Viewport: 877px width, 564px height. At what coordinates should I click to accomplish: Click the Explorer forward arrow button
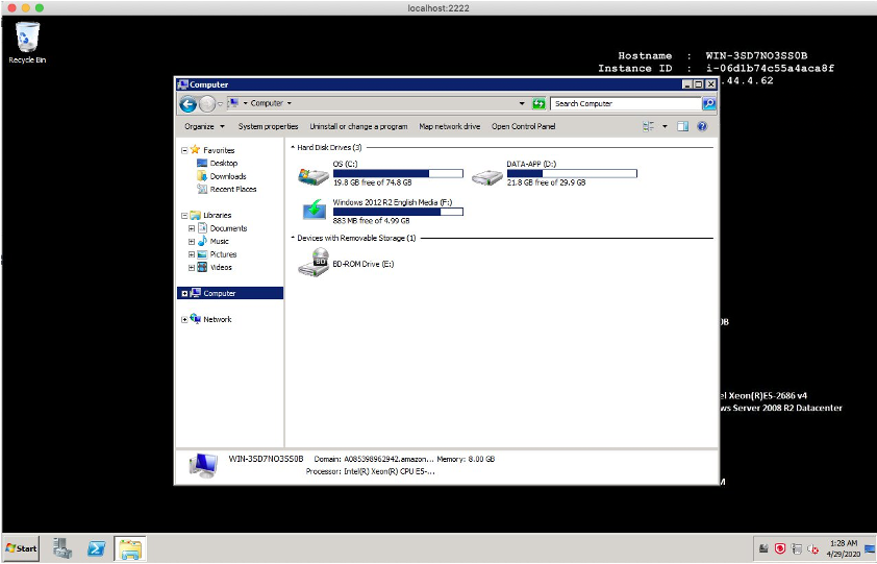[x=208, y=104]
